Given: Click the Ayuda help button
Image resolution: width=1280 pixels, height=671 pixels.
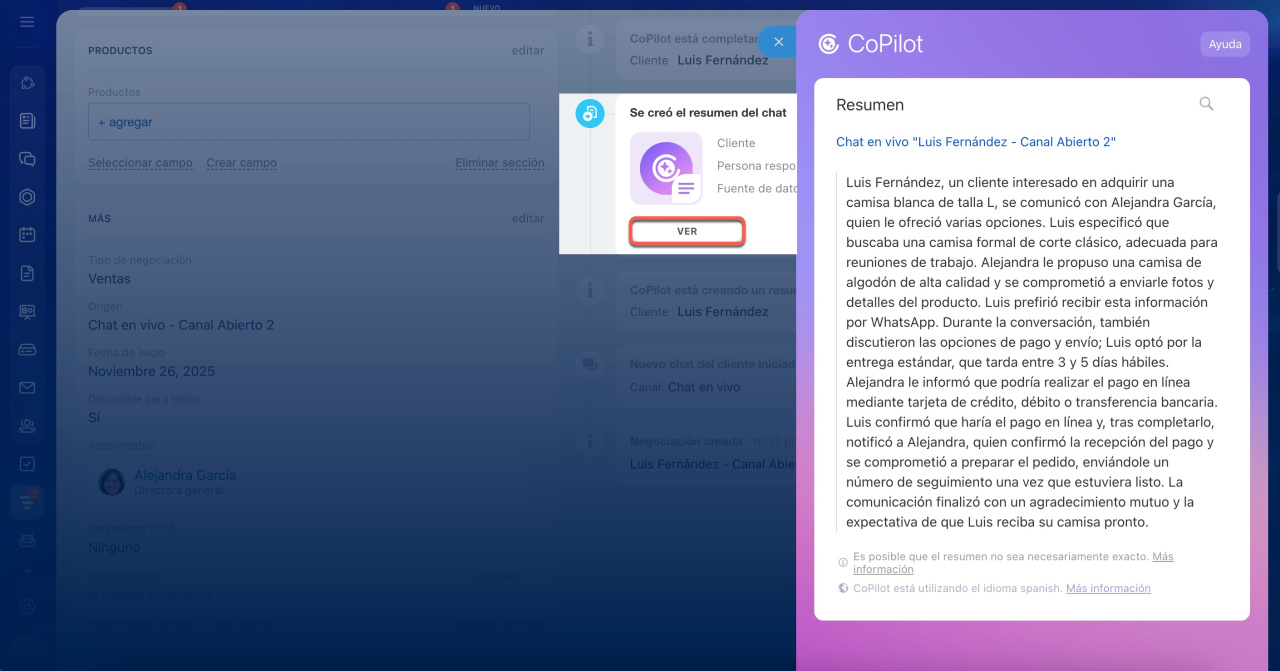Looking at the screenshot, I should point(1224,44).
